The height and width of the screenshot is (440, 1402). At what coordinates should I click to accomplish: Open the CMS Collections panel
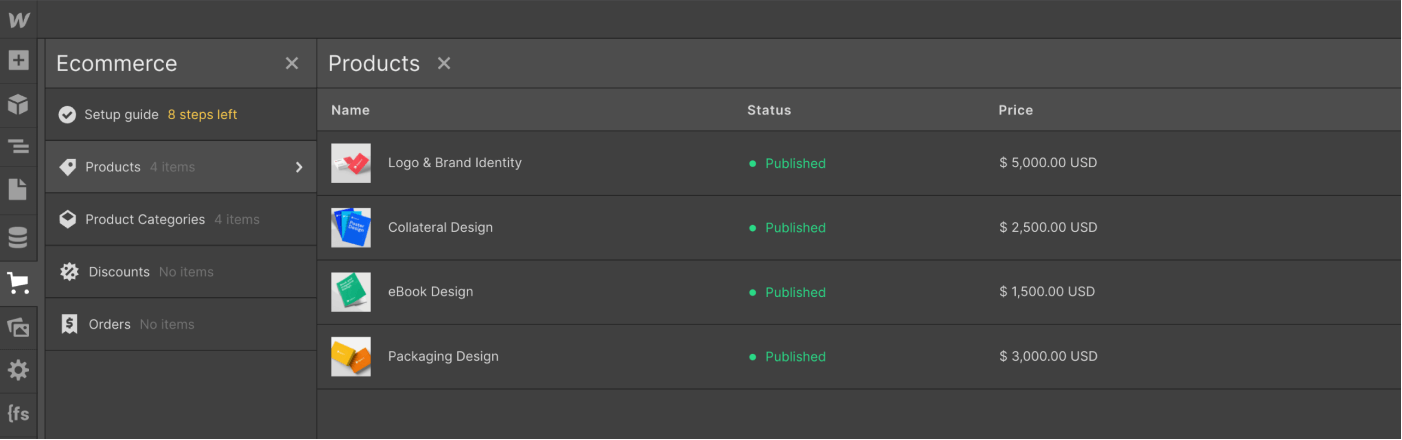tap(18, 237)
